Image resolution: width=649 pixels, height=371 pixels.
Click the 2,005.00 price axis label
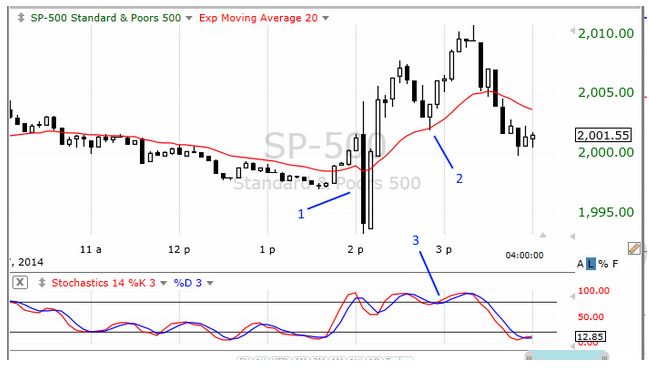606,93
